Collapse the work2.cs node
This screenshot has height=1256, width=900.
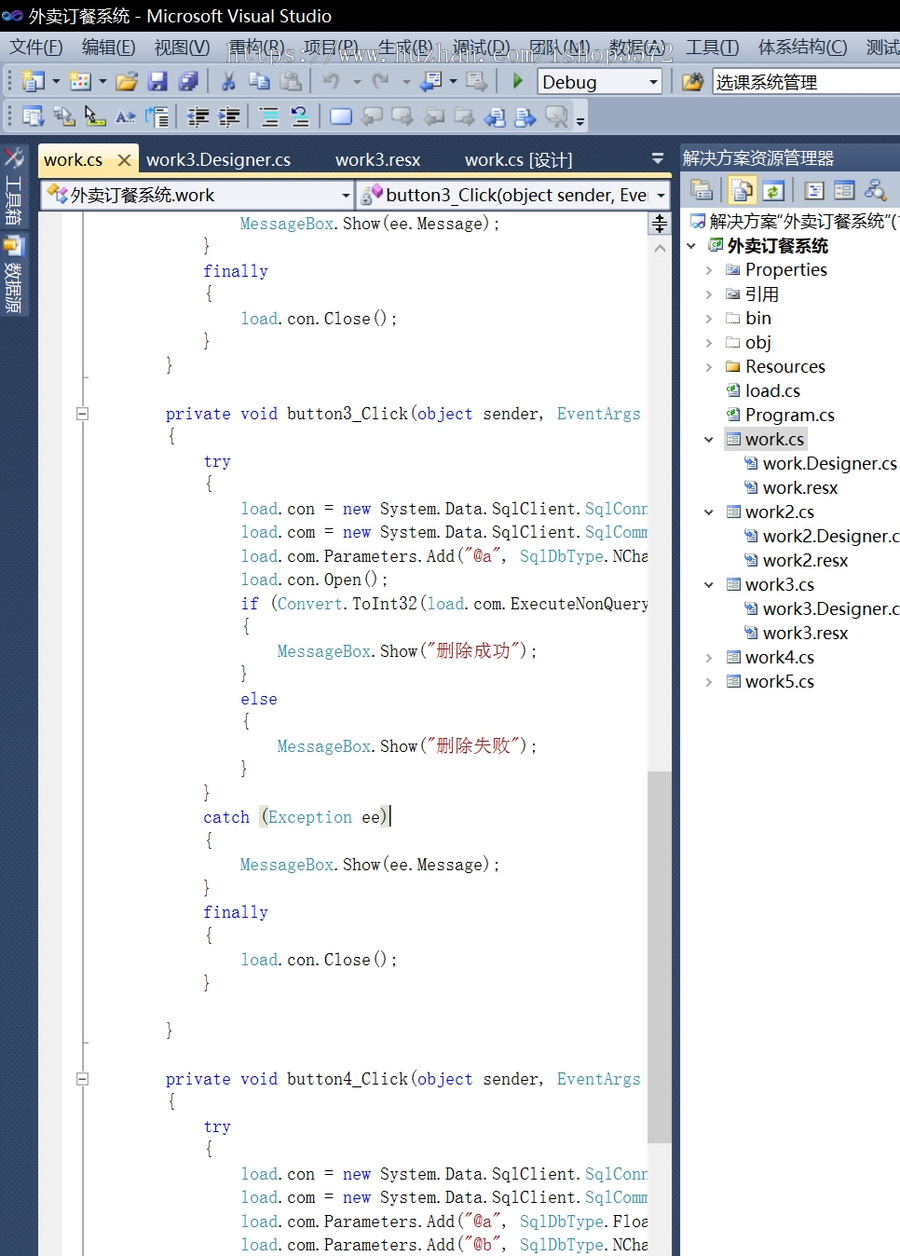coord(709,512)
